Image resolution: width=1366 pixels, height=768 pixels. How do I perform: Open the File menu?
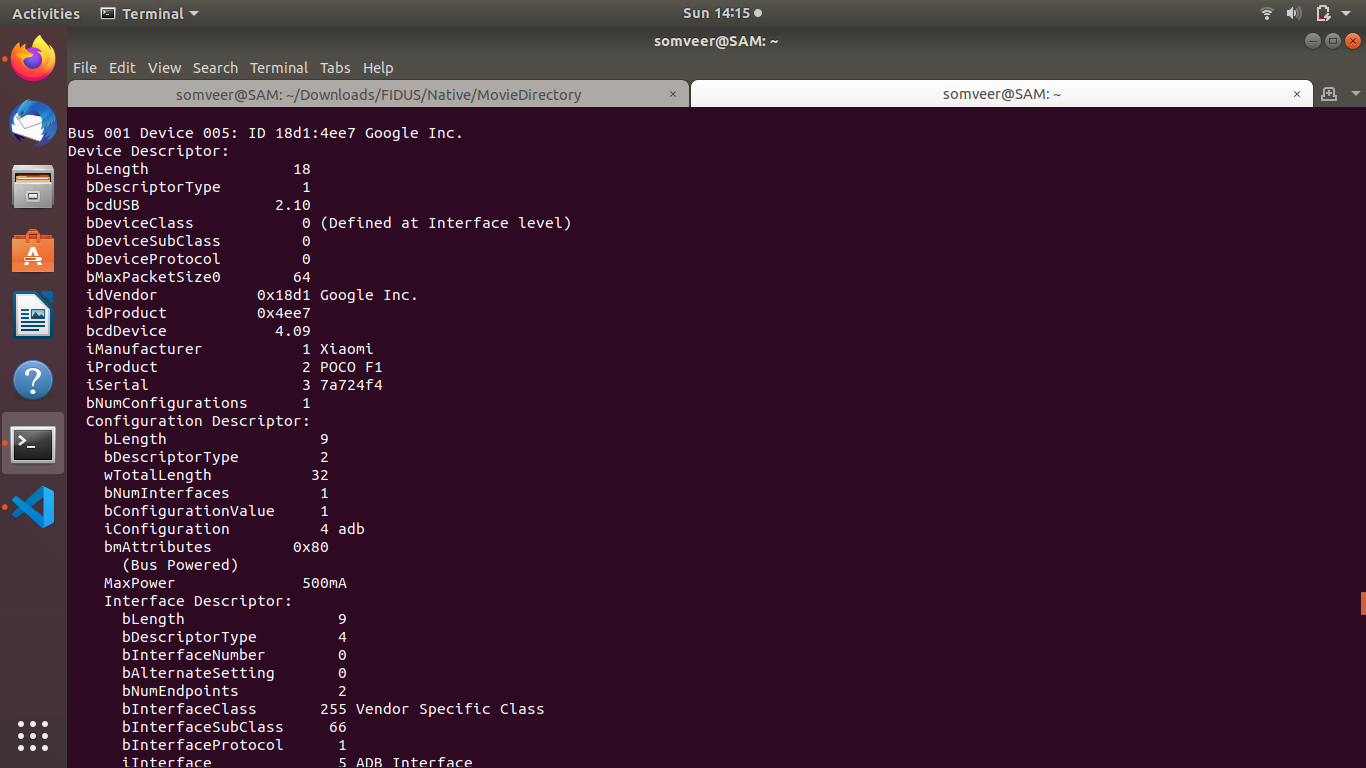pos(85,68)
